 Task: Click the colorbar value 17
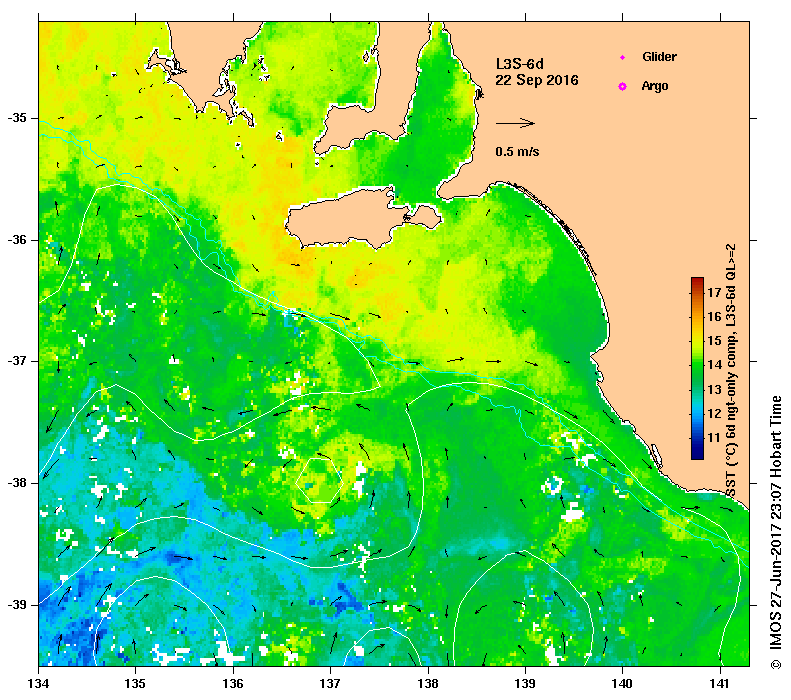click(x=714, y=293)
